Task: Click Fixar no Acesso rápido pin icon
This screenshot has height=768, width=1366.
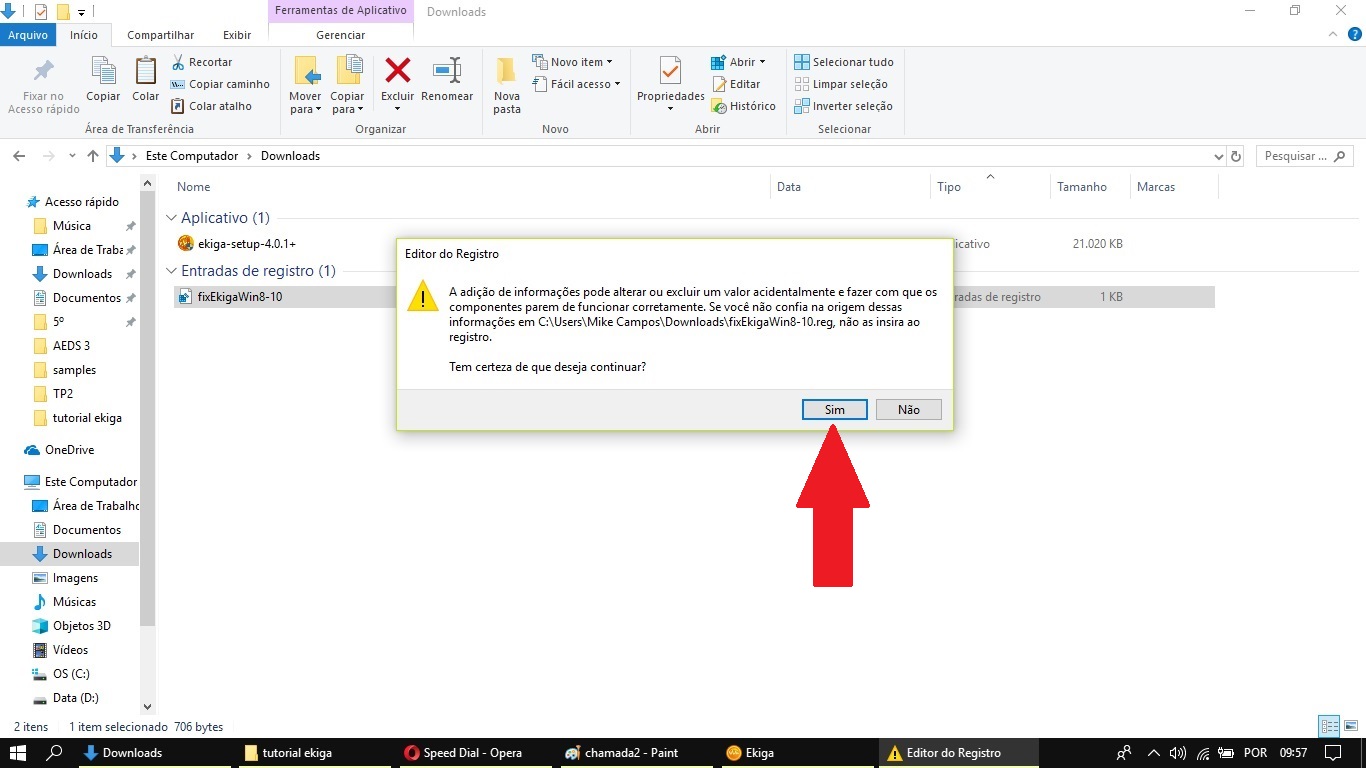Action: 43,72
